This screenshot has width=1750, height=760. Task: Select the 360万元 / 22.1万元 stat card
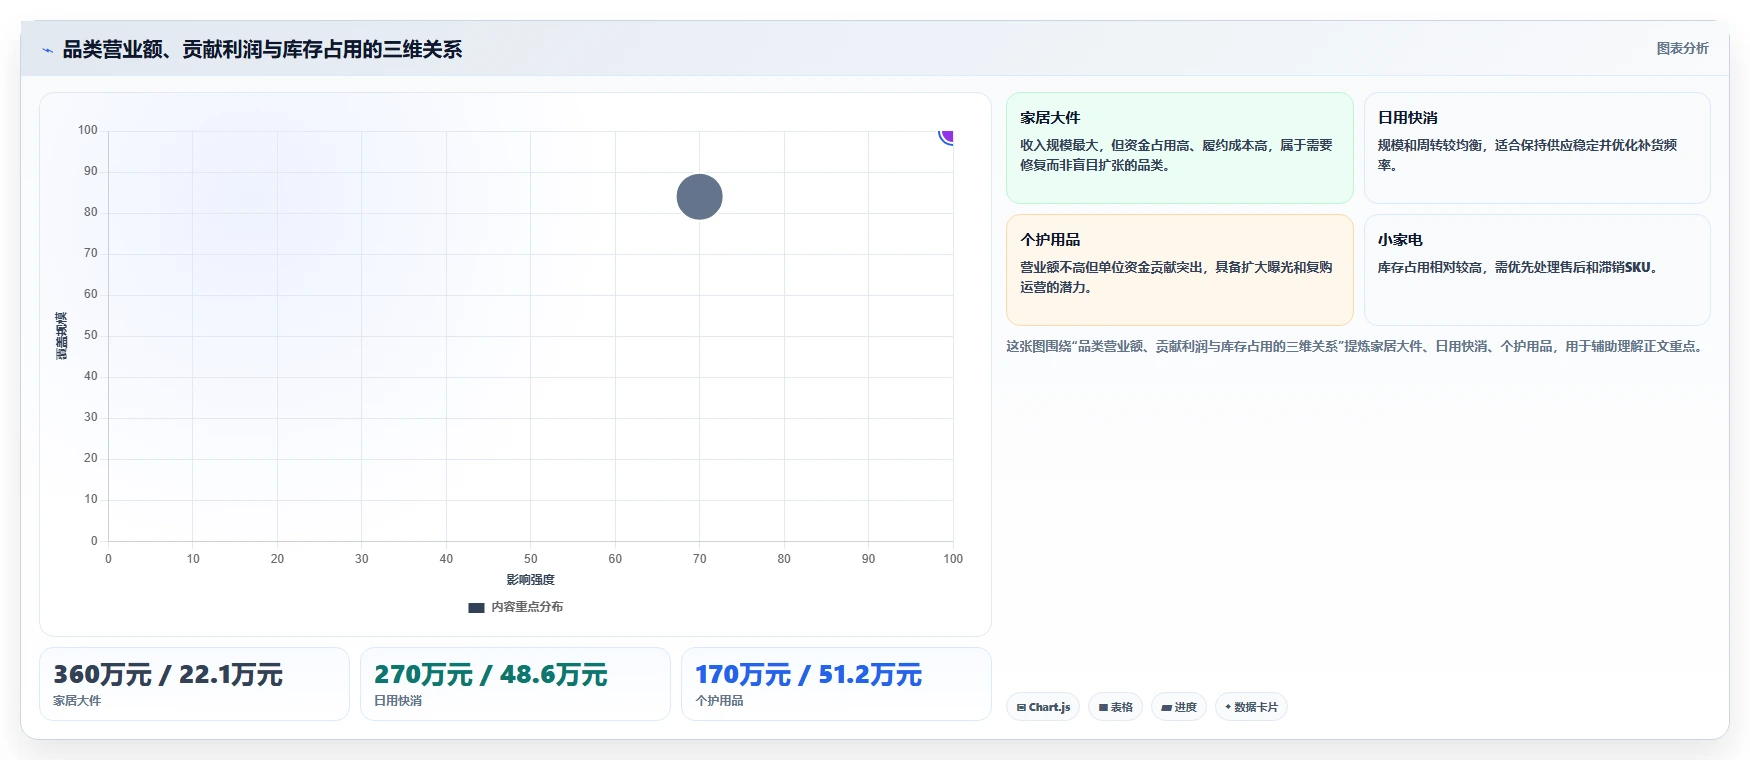click(x=194, y=684)
